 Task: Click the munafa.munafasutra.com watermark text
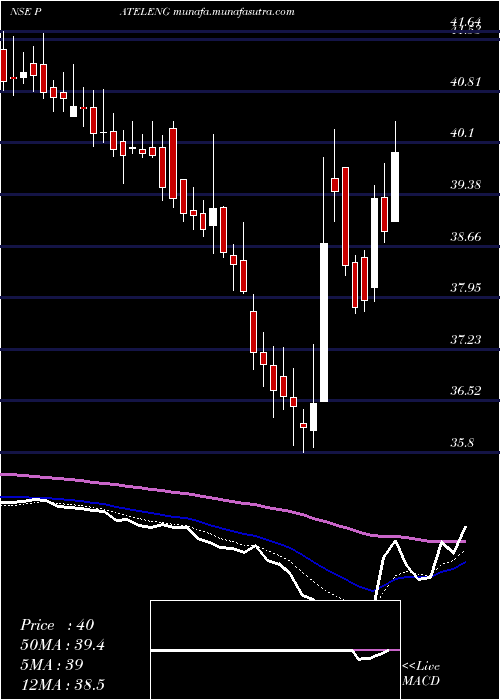coord(233,12)
